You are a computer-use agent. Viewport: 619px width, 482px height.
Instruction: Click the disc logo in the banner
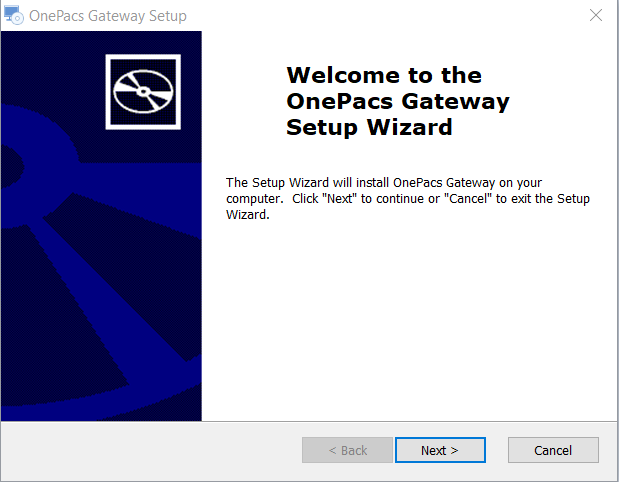pyautogui.click(x=143, y=92)
